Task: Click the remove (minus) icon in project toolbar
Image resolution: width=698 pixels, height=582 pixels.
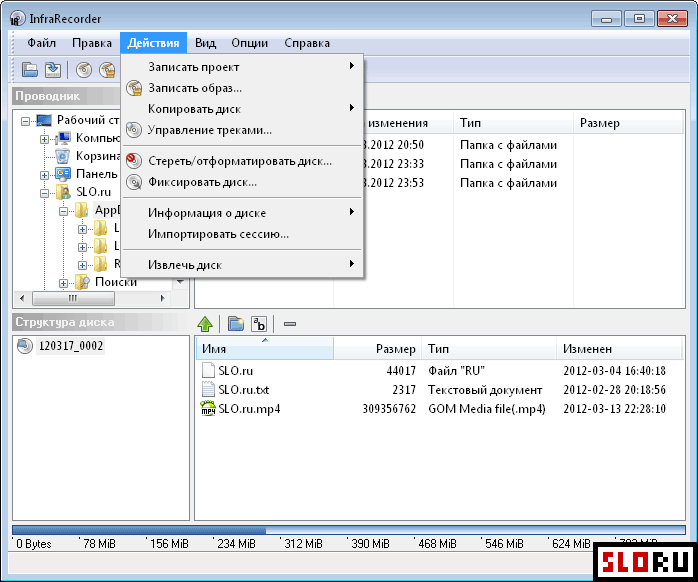Action: click(290, 324)
